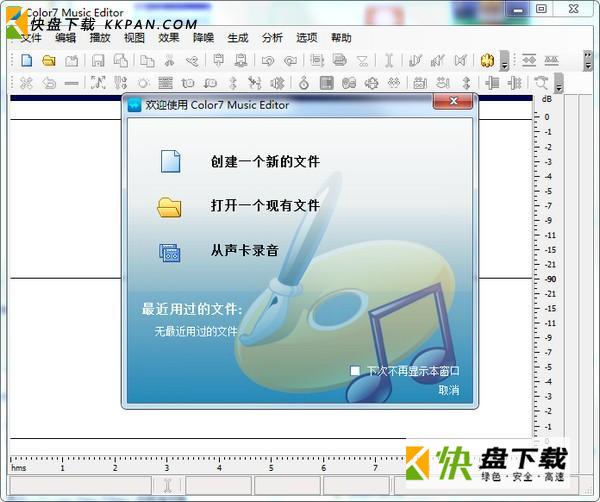Click the I-beam status bar cell
Image resolution: width=600 pixels, height=502 pixels.
pos(167,486)
